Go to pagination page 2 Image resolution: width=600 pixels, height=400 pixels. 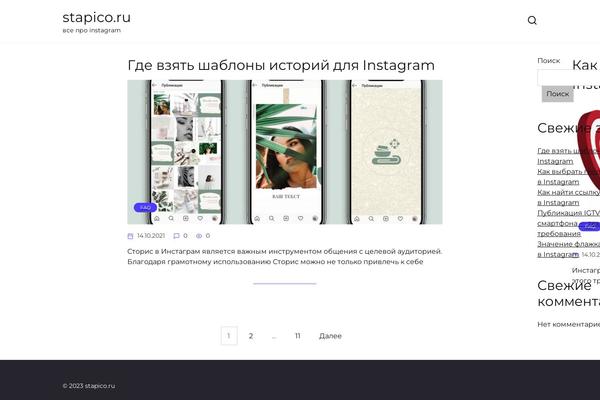click(251, 336)
